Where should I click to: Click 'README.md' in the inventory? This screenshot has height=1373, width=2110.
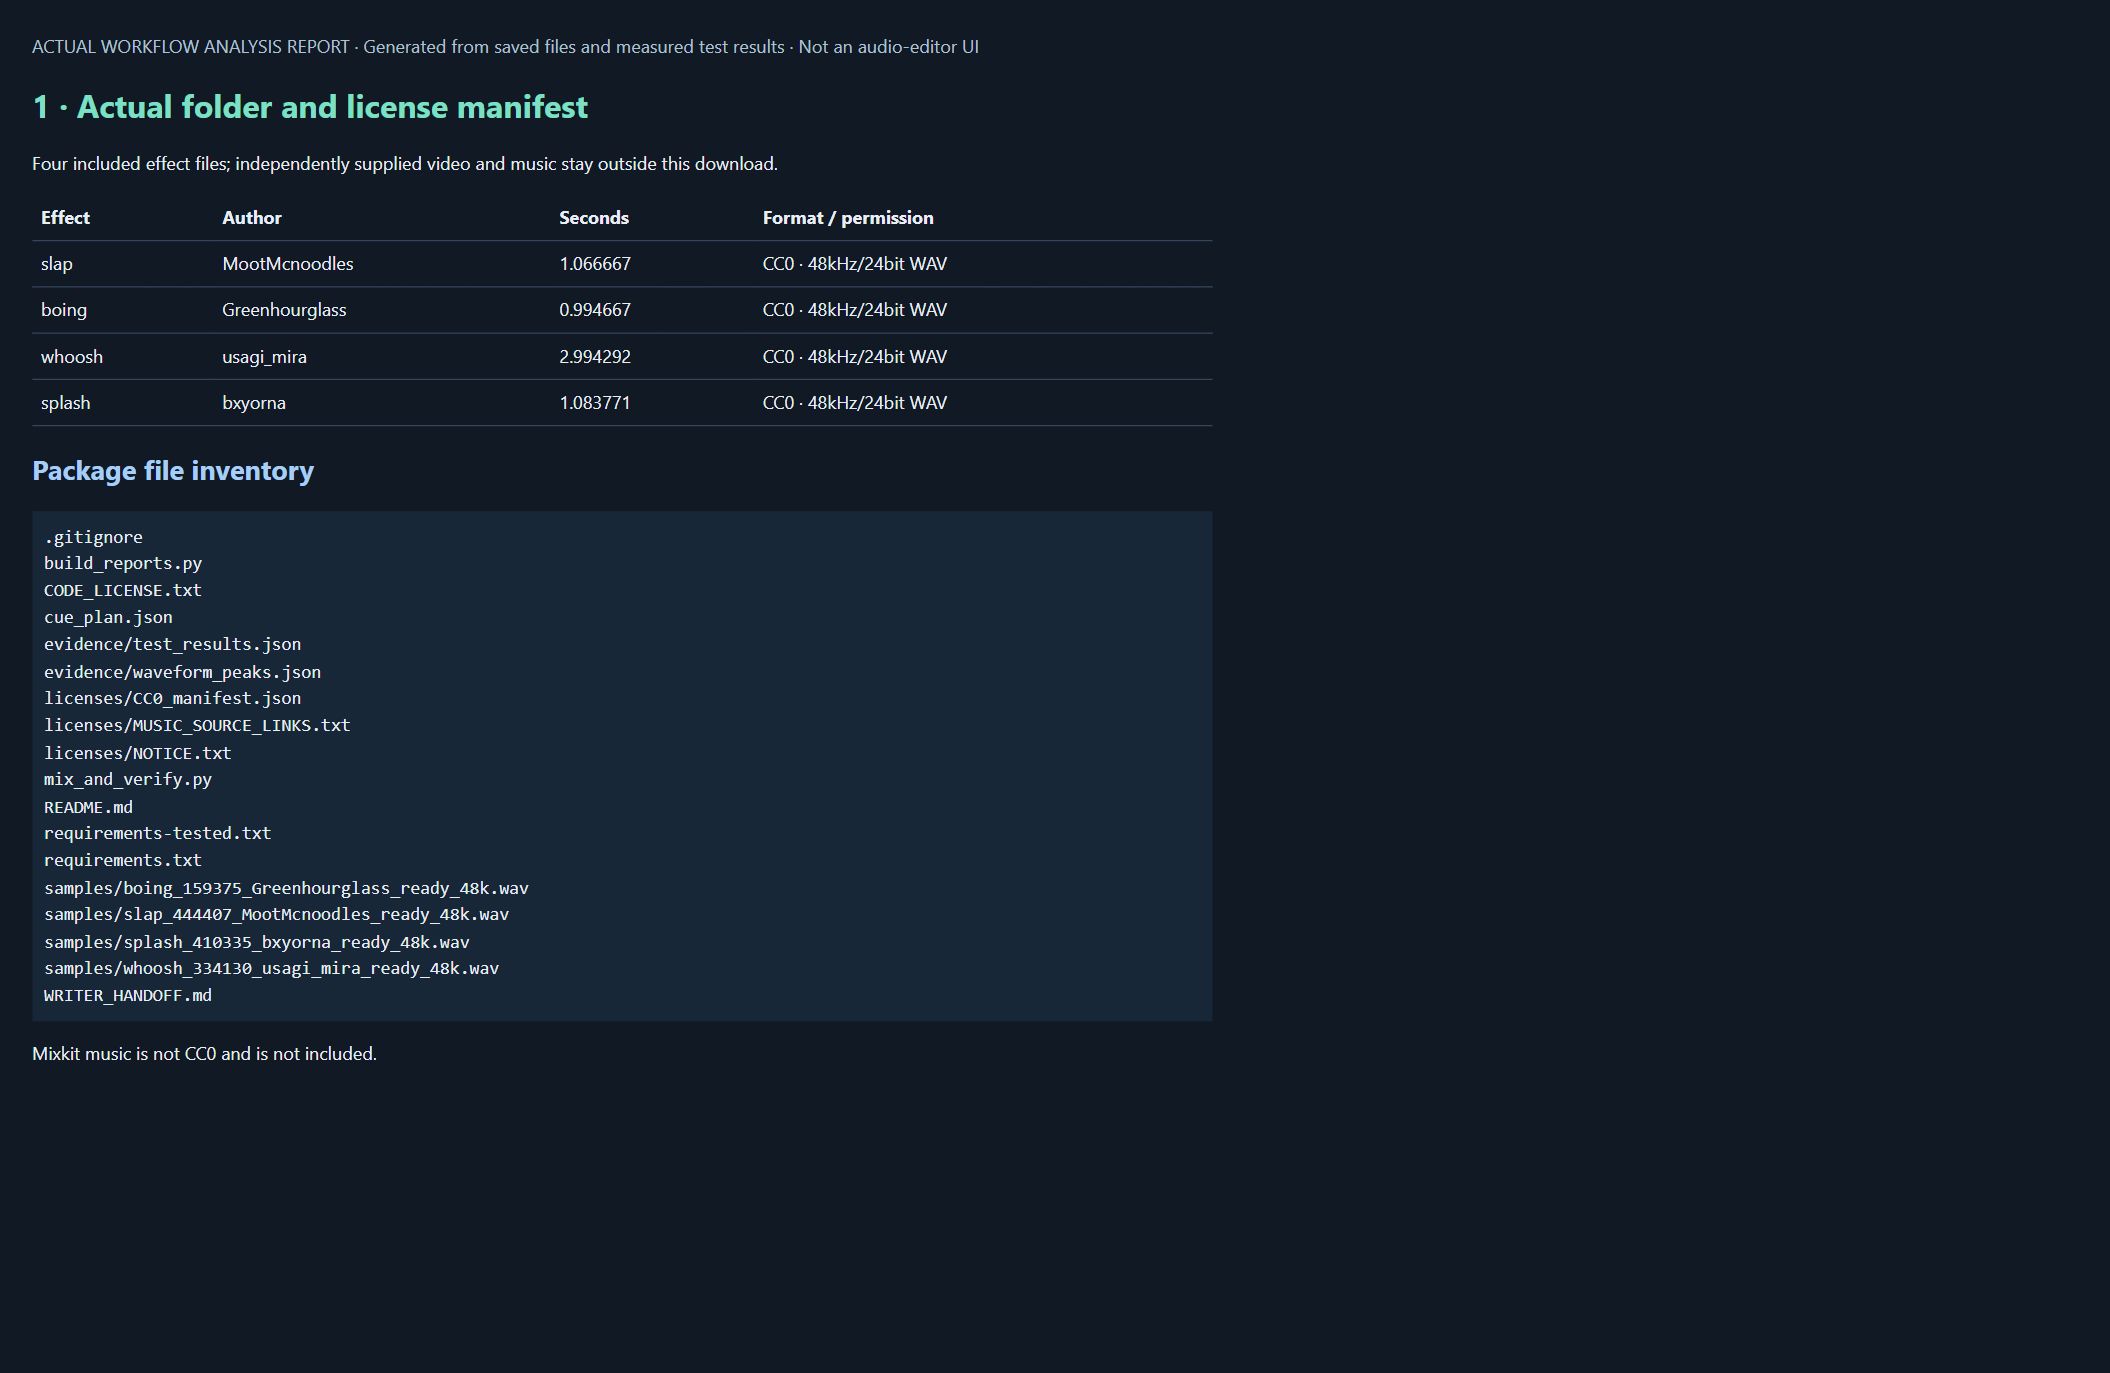(x=88, y=807)
